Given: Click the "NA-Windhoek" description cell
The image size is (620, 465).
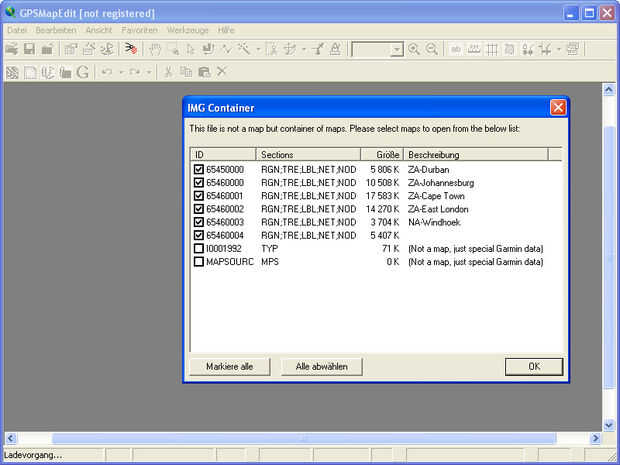Looking at the screenshot, I should (x=434, y=222).
